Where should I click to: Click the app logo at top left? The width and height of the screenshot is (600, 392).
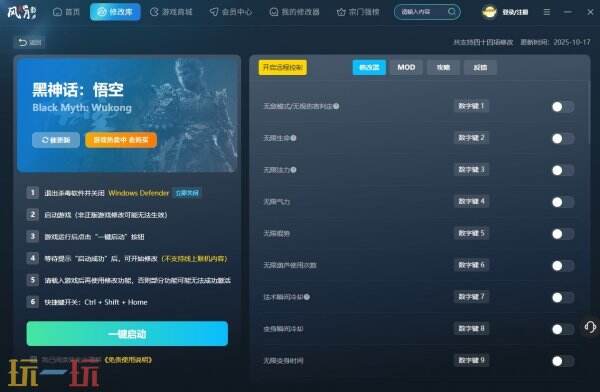(x=22, y=12)
